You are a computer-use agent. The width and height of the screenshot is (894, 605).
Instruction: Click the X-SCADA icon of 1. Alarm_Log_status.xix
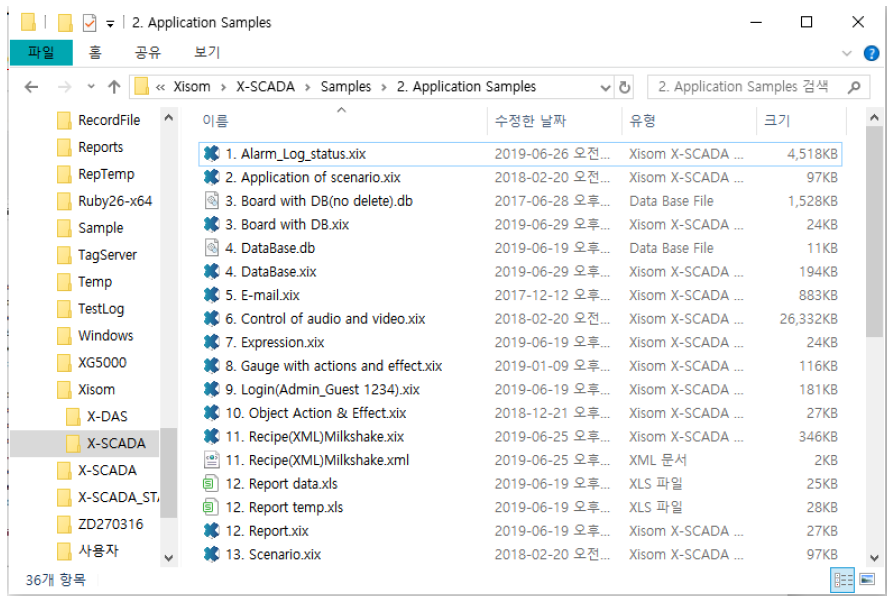tap(212, 154)
